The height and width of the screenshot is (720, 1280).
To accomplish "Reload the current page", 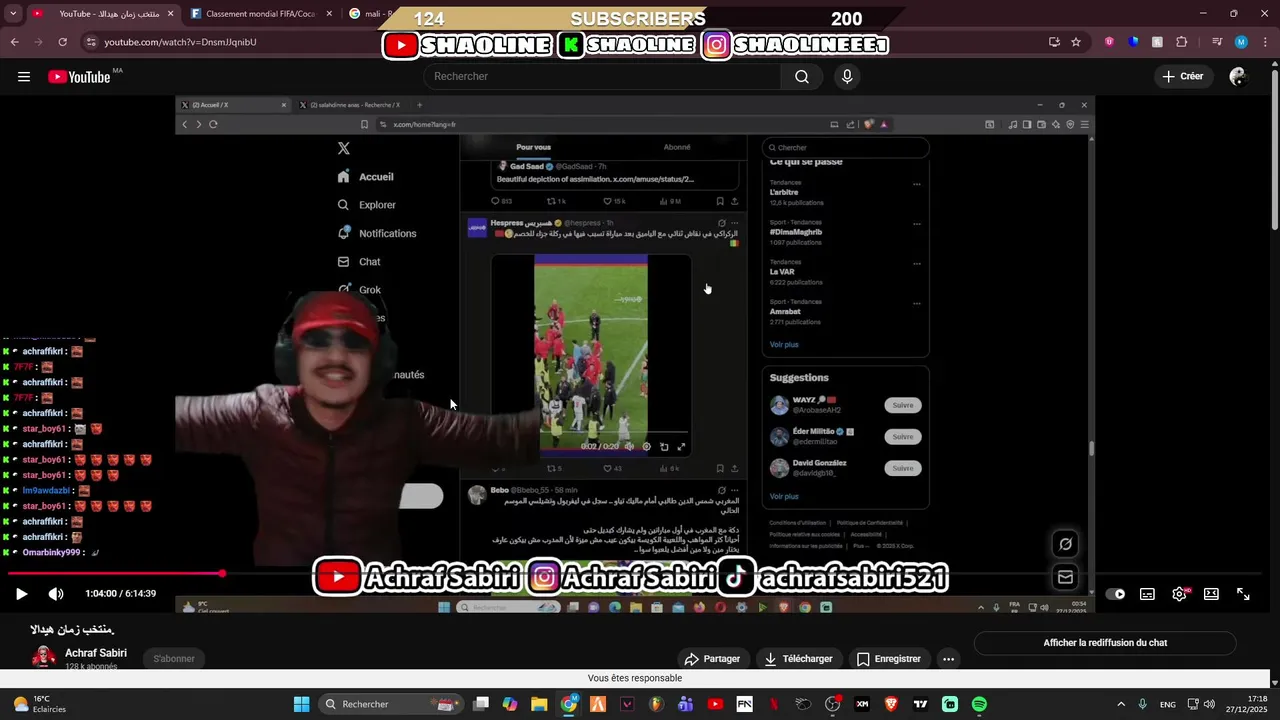I will 62,42.
